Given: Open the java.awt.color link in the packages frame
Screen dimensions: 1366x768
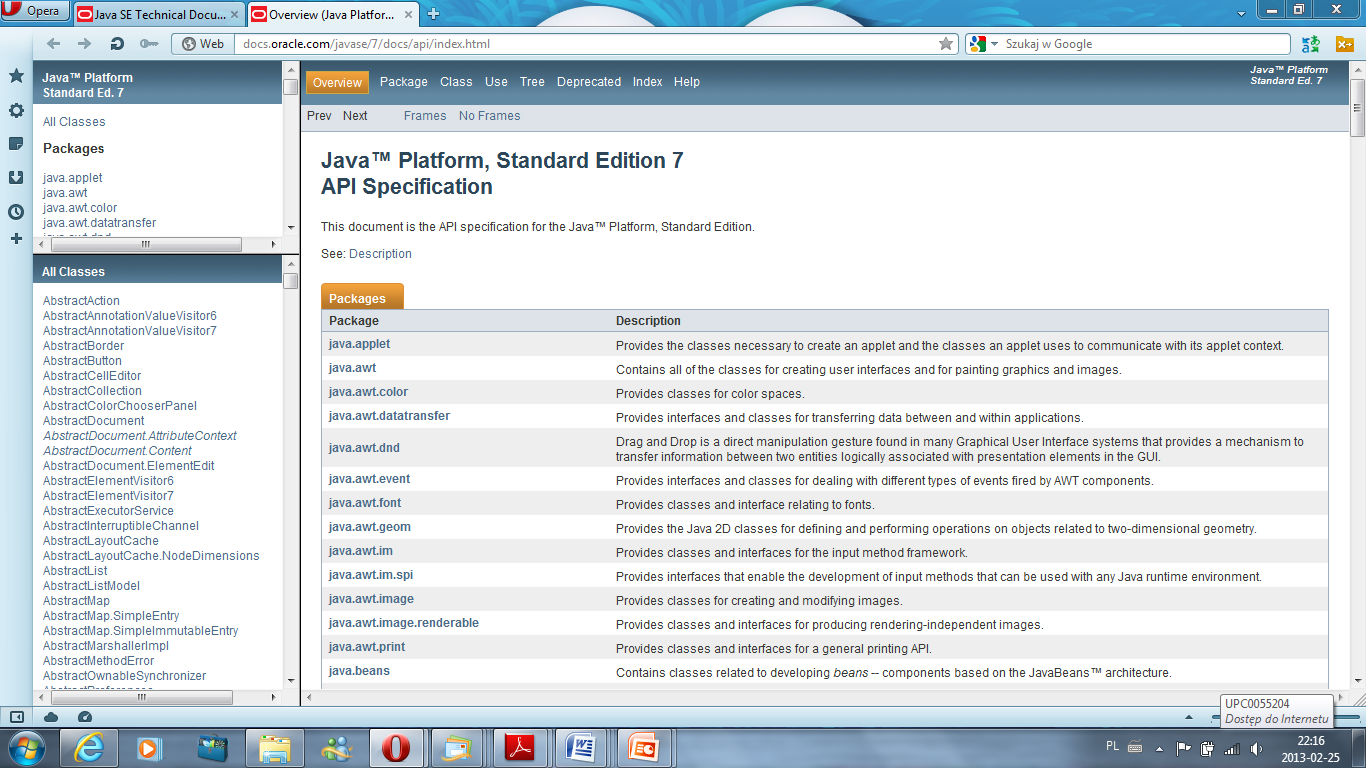Looking at the screenshot, I should [80, 208].
